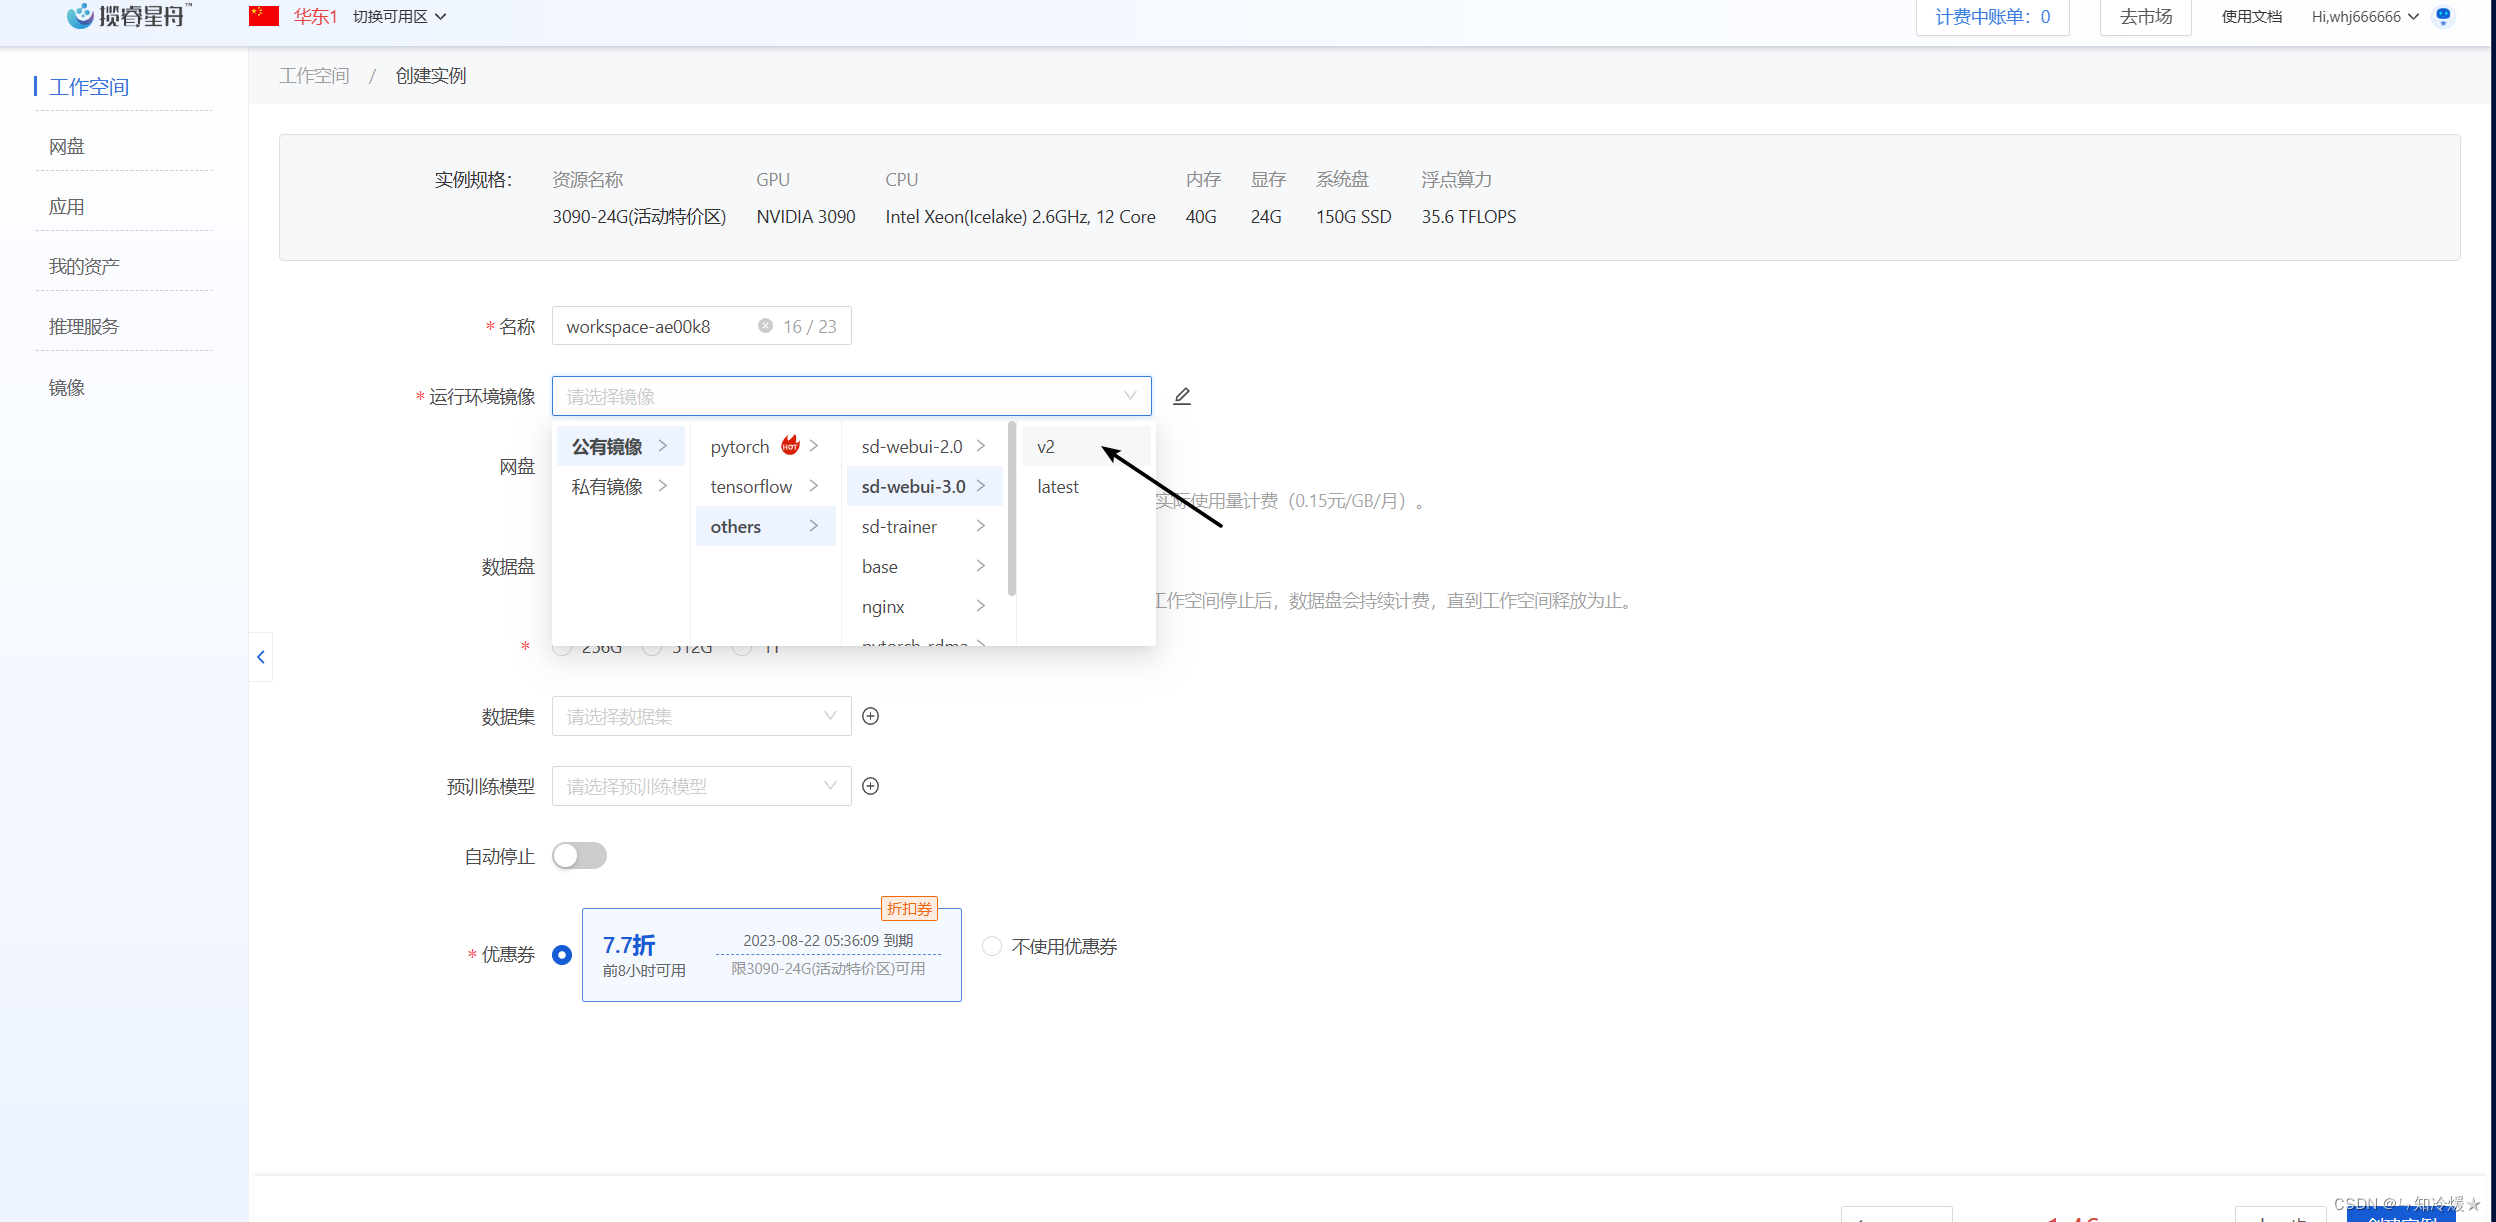Click the China flag region icon
This screenshot has height=1222, width=2496.
click(264, 16)
